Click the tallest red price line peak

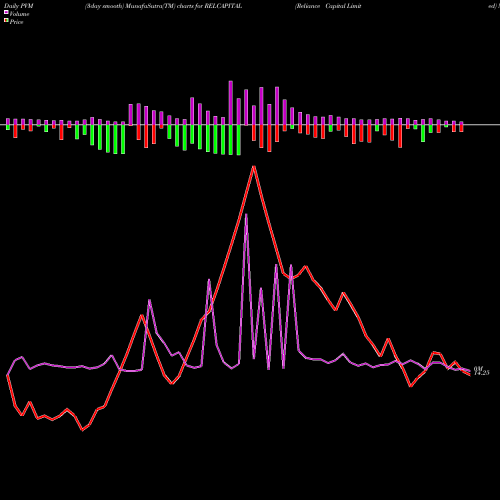pyautogui.click(x=254, y=167)
